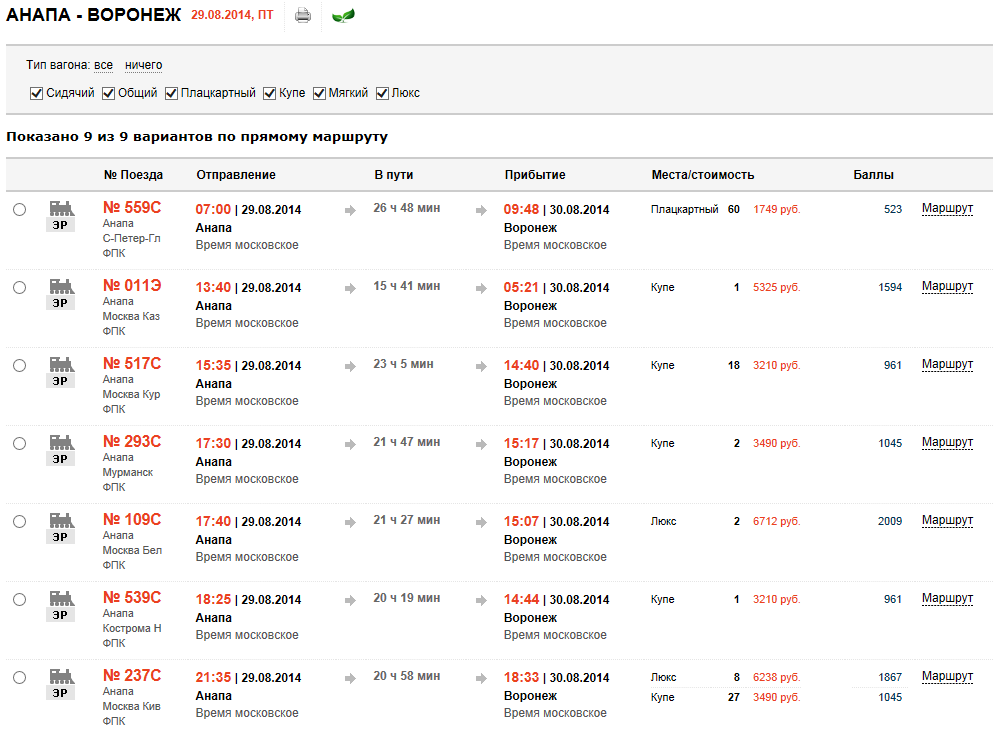Click 'ничего' to deselect wagon types
The image size is (993, 735).
(144, 65)
